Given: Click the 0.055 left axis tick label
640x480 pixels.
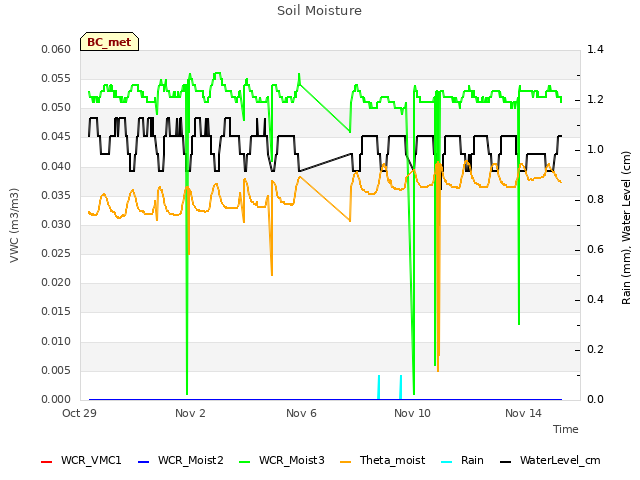Looking at the screenshot, I should [x=56, y=78].
